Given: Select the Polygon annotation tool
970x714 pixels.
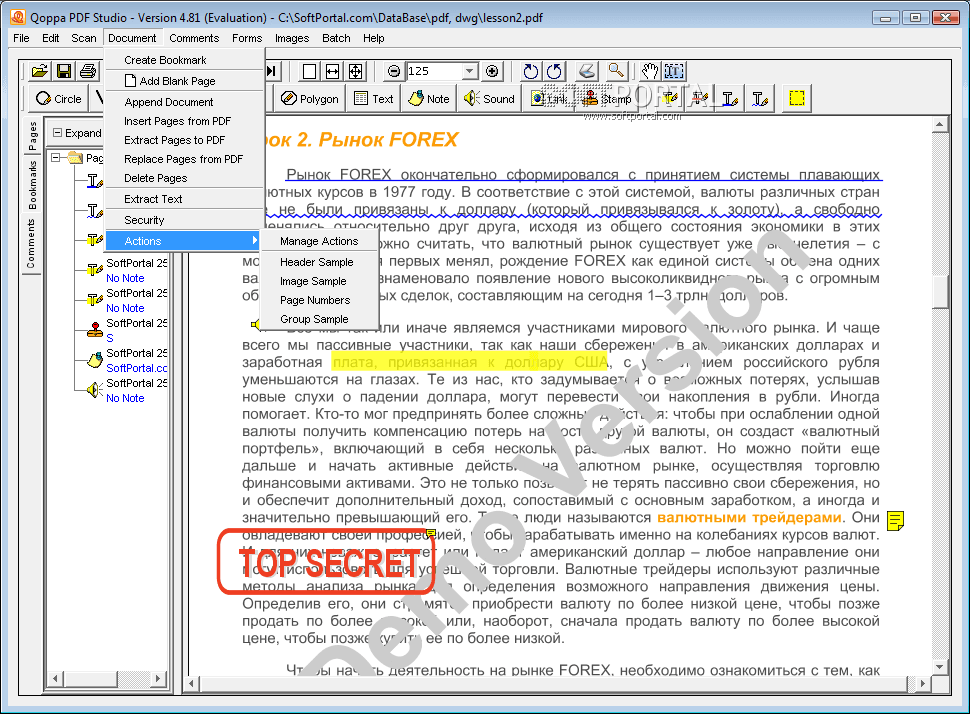Looking at the screenshot, I should [x=310, y=98].
